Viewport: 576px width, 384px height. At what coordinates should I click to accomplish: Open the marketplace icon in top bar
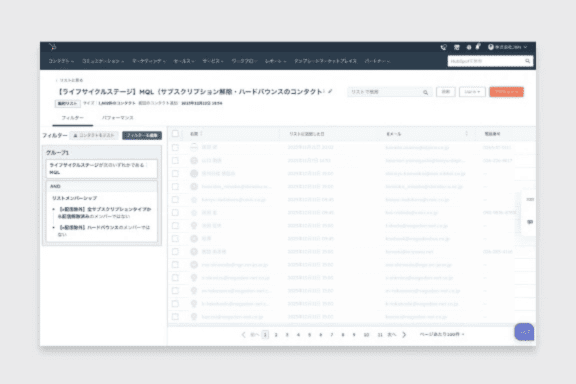pyautogui.click(x=457, y=47)
